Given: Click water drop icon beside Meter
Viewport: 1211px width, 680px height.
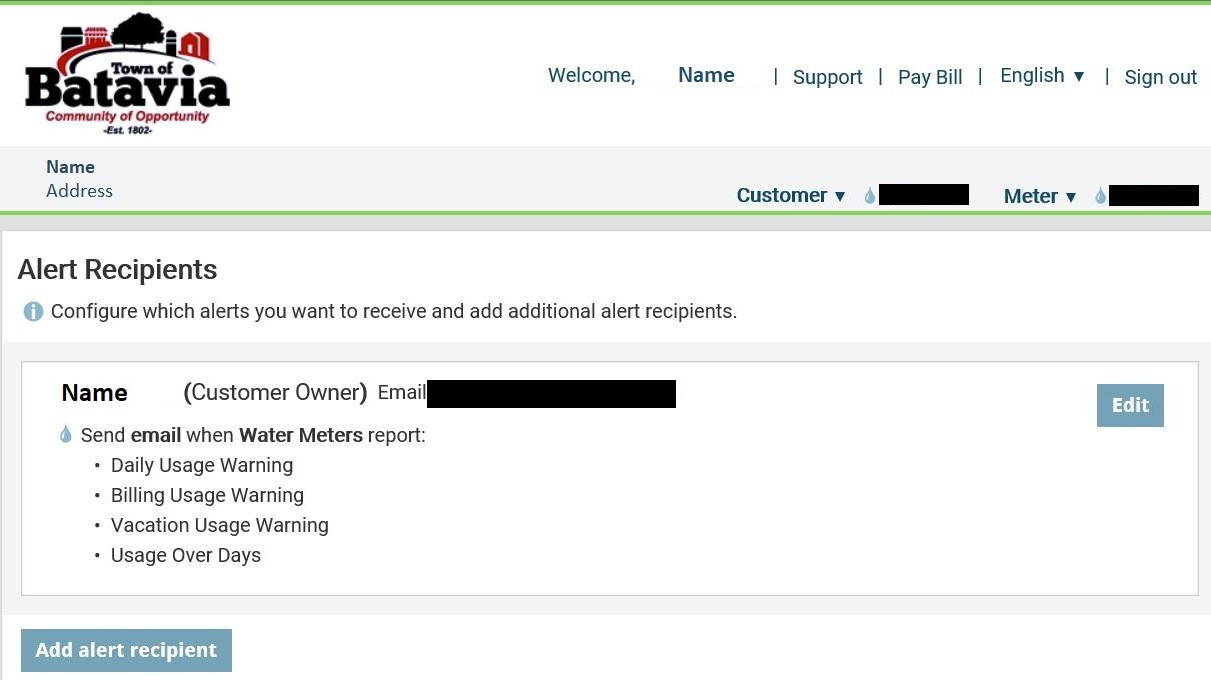Looking at the screenshot, I should click(1100, 196).
